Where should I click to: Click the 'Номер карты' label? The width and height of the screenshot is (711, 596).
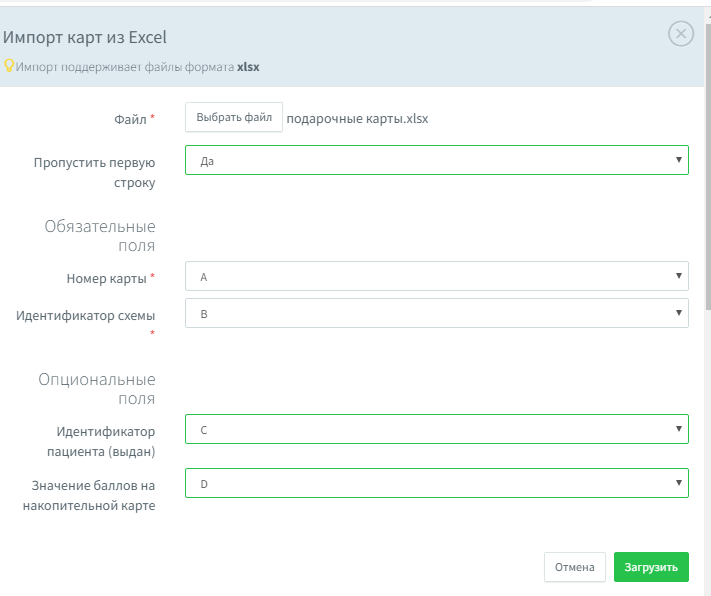pos(107,278)
